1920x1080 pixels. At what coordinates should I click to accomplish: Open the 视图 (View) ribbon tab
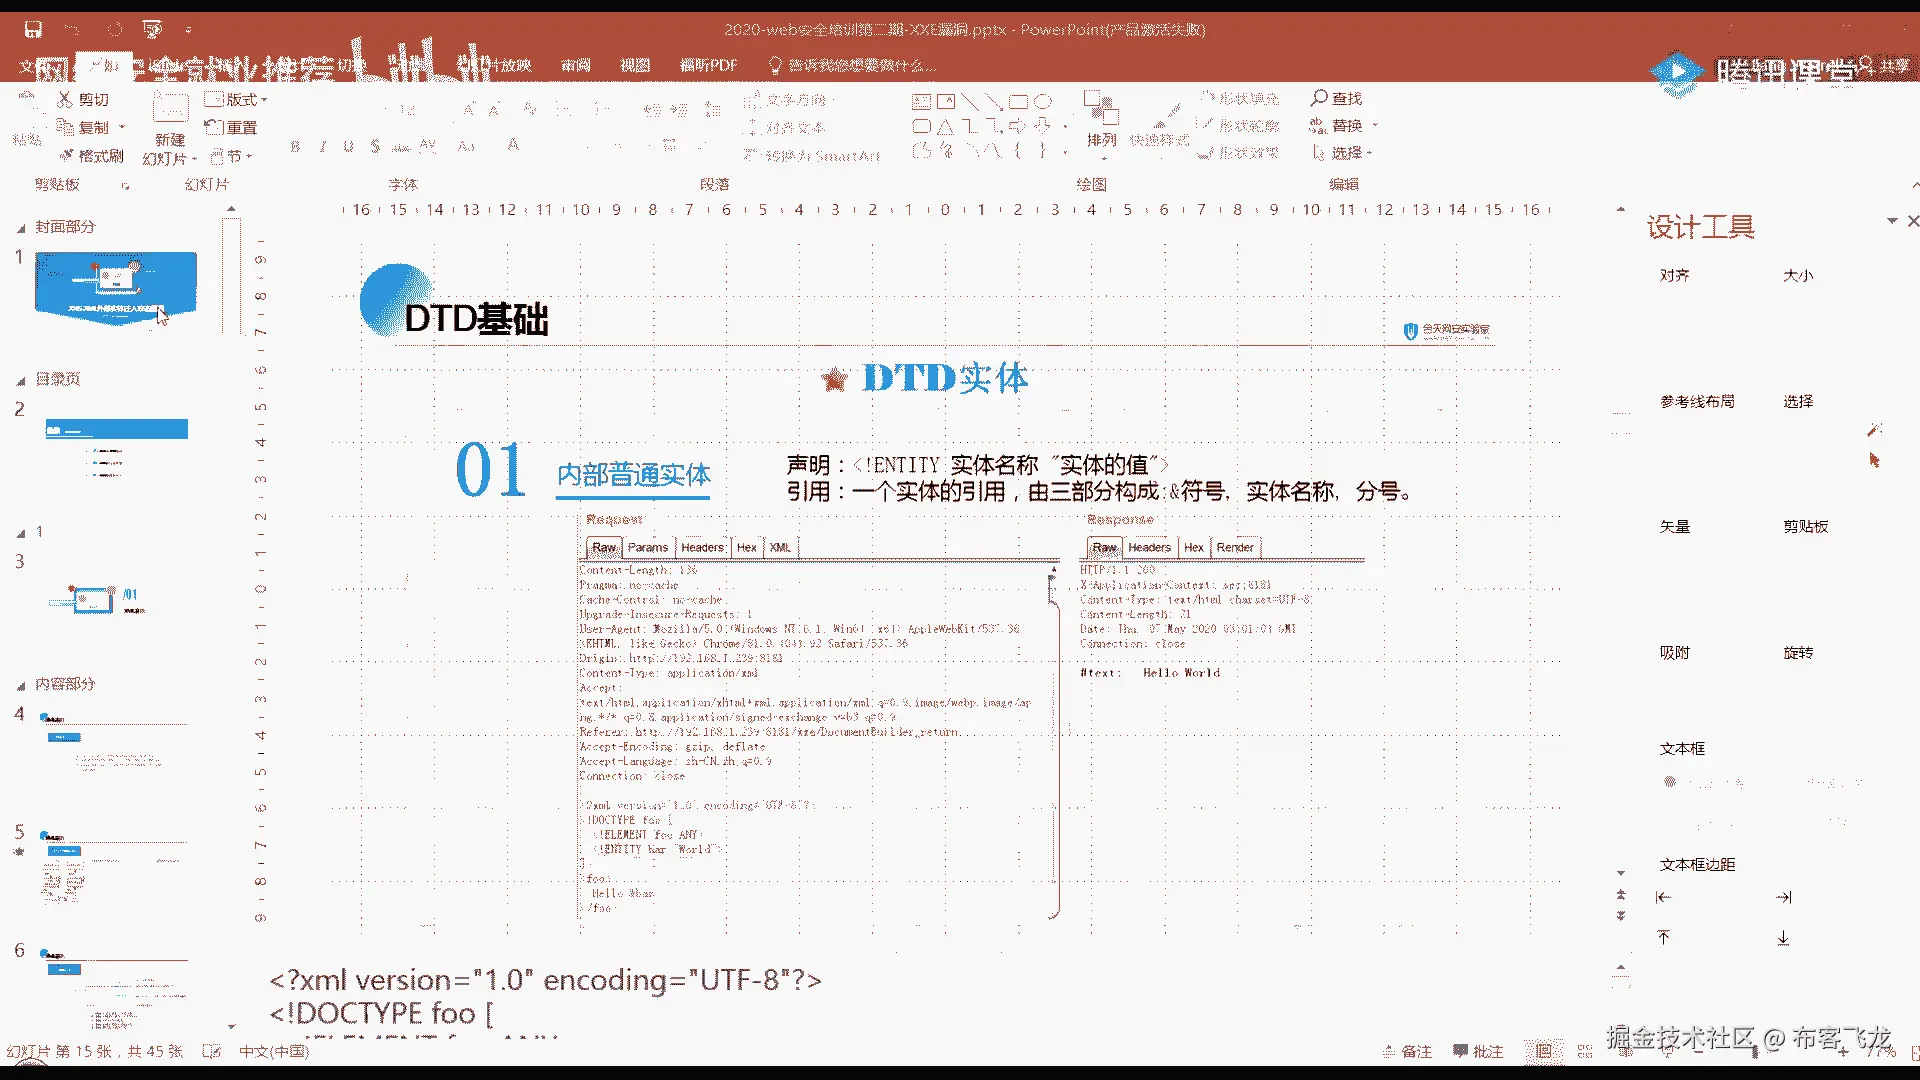pyautogui.click(x=635, y=65)
